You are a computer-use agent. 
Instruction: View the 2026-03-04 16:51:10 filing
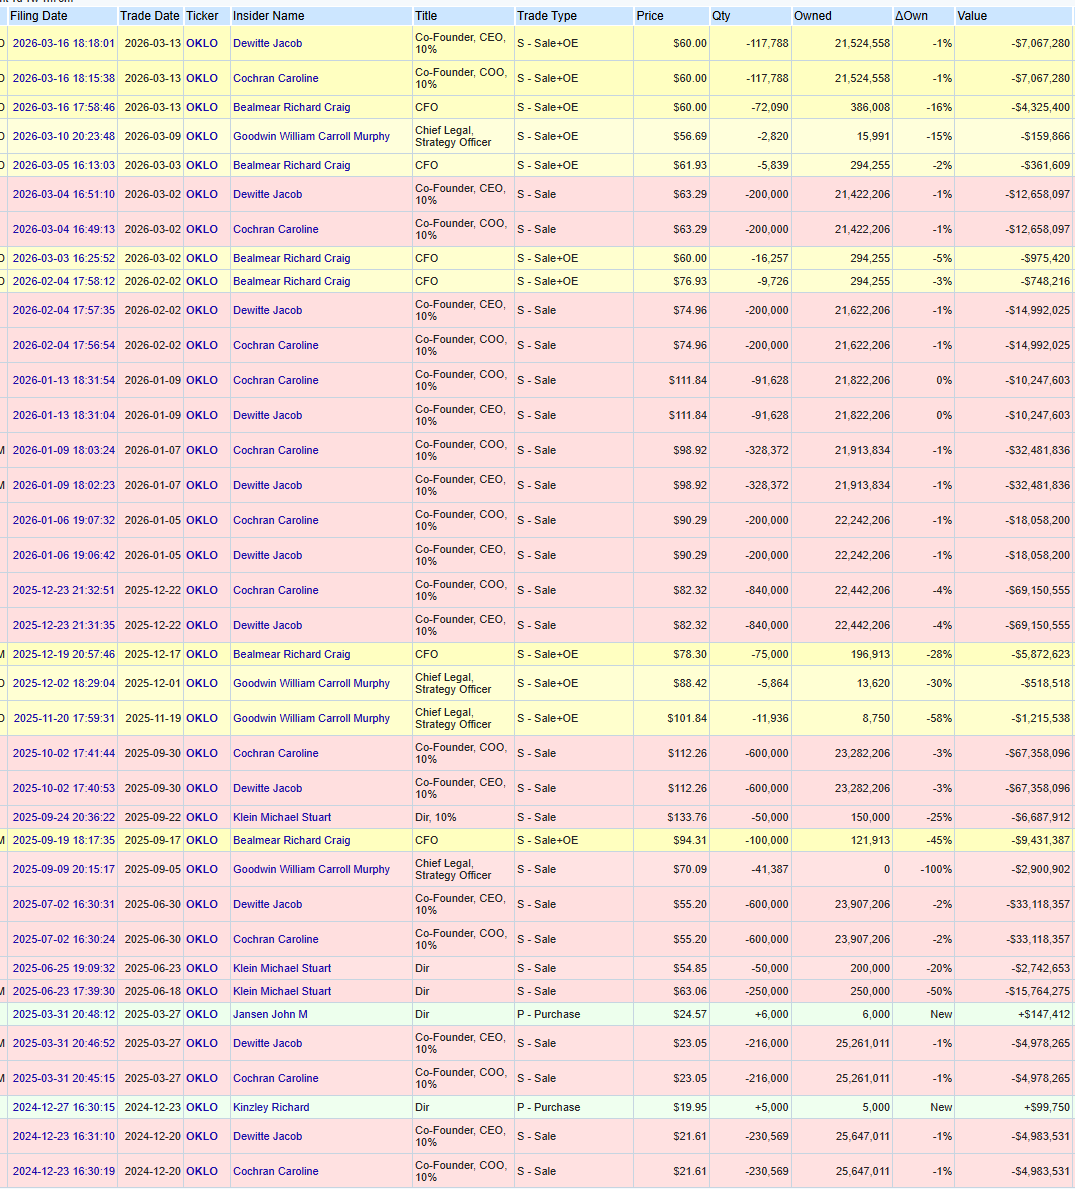(64, 194)
